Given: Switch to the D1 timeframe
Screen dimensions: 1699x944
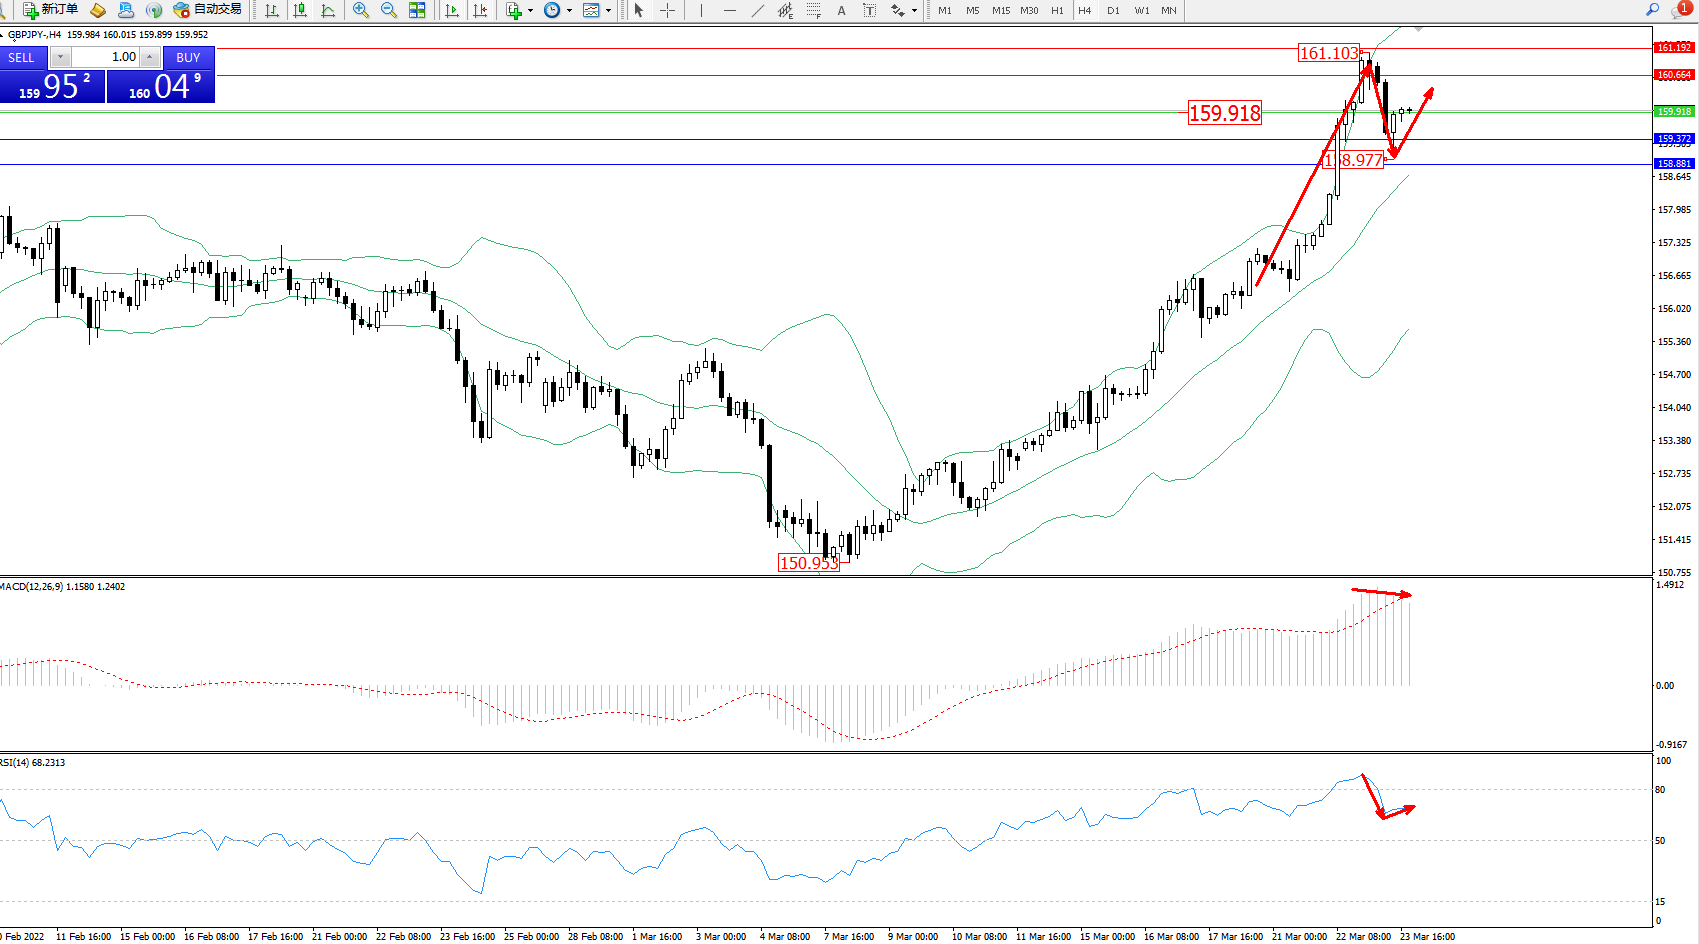Looking at the screenshot, I should coord(1113,10).
